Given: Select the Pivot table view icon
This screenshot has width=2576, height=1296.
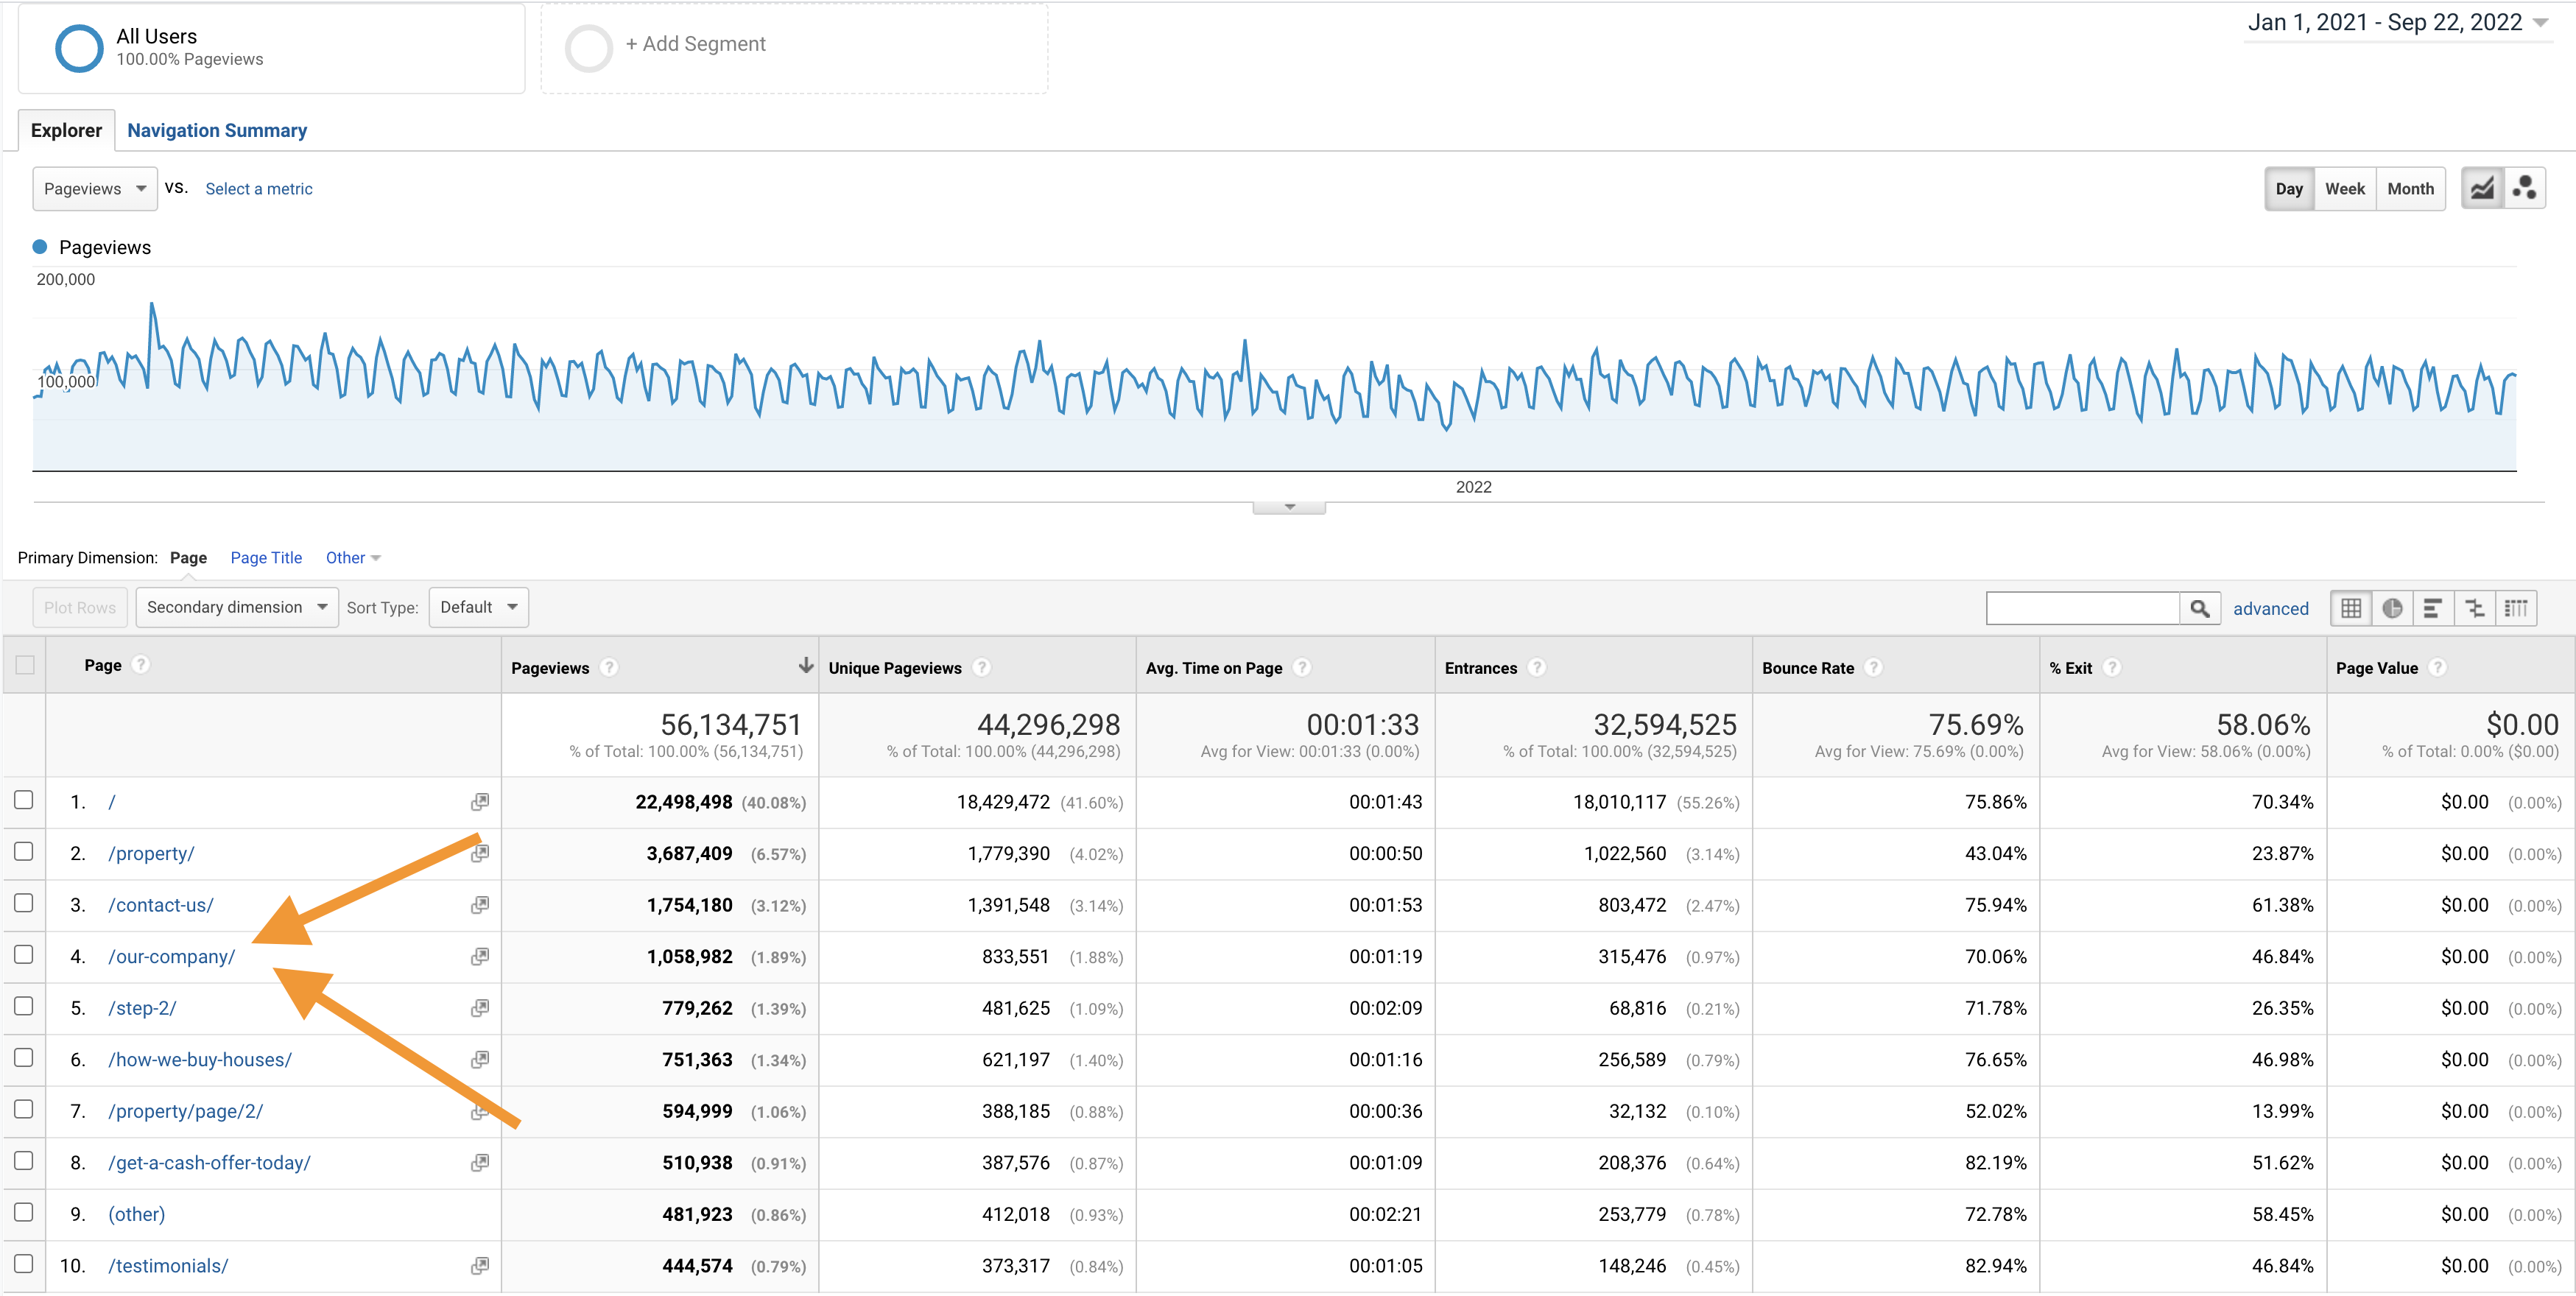Looking at the screenshot, I should (x=2515, y=608).
